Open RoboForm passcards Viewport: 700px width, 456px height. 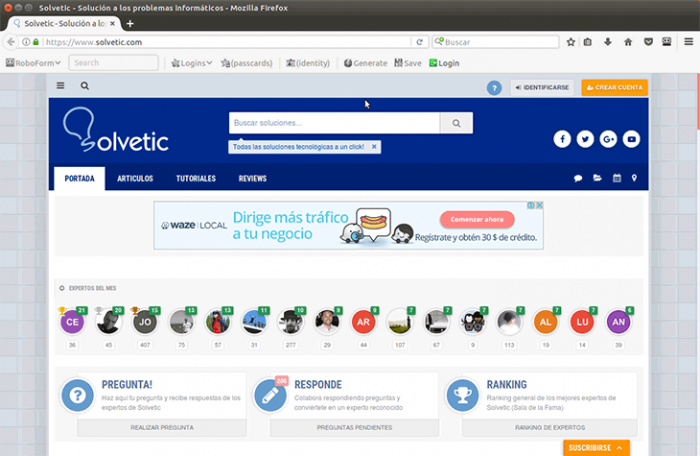pyautogui.click(x=246, y=63)
